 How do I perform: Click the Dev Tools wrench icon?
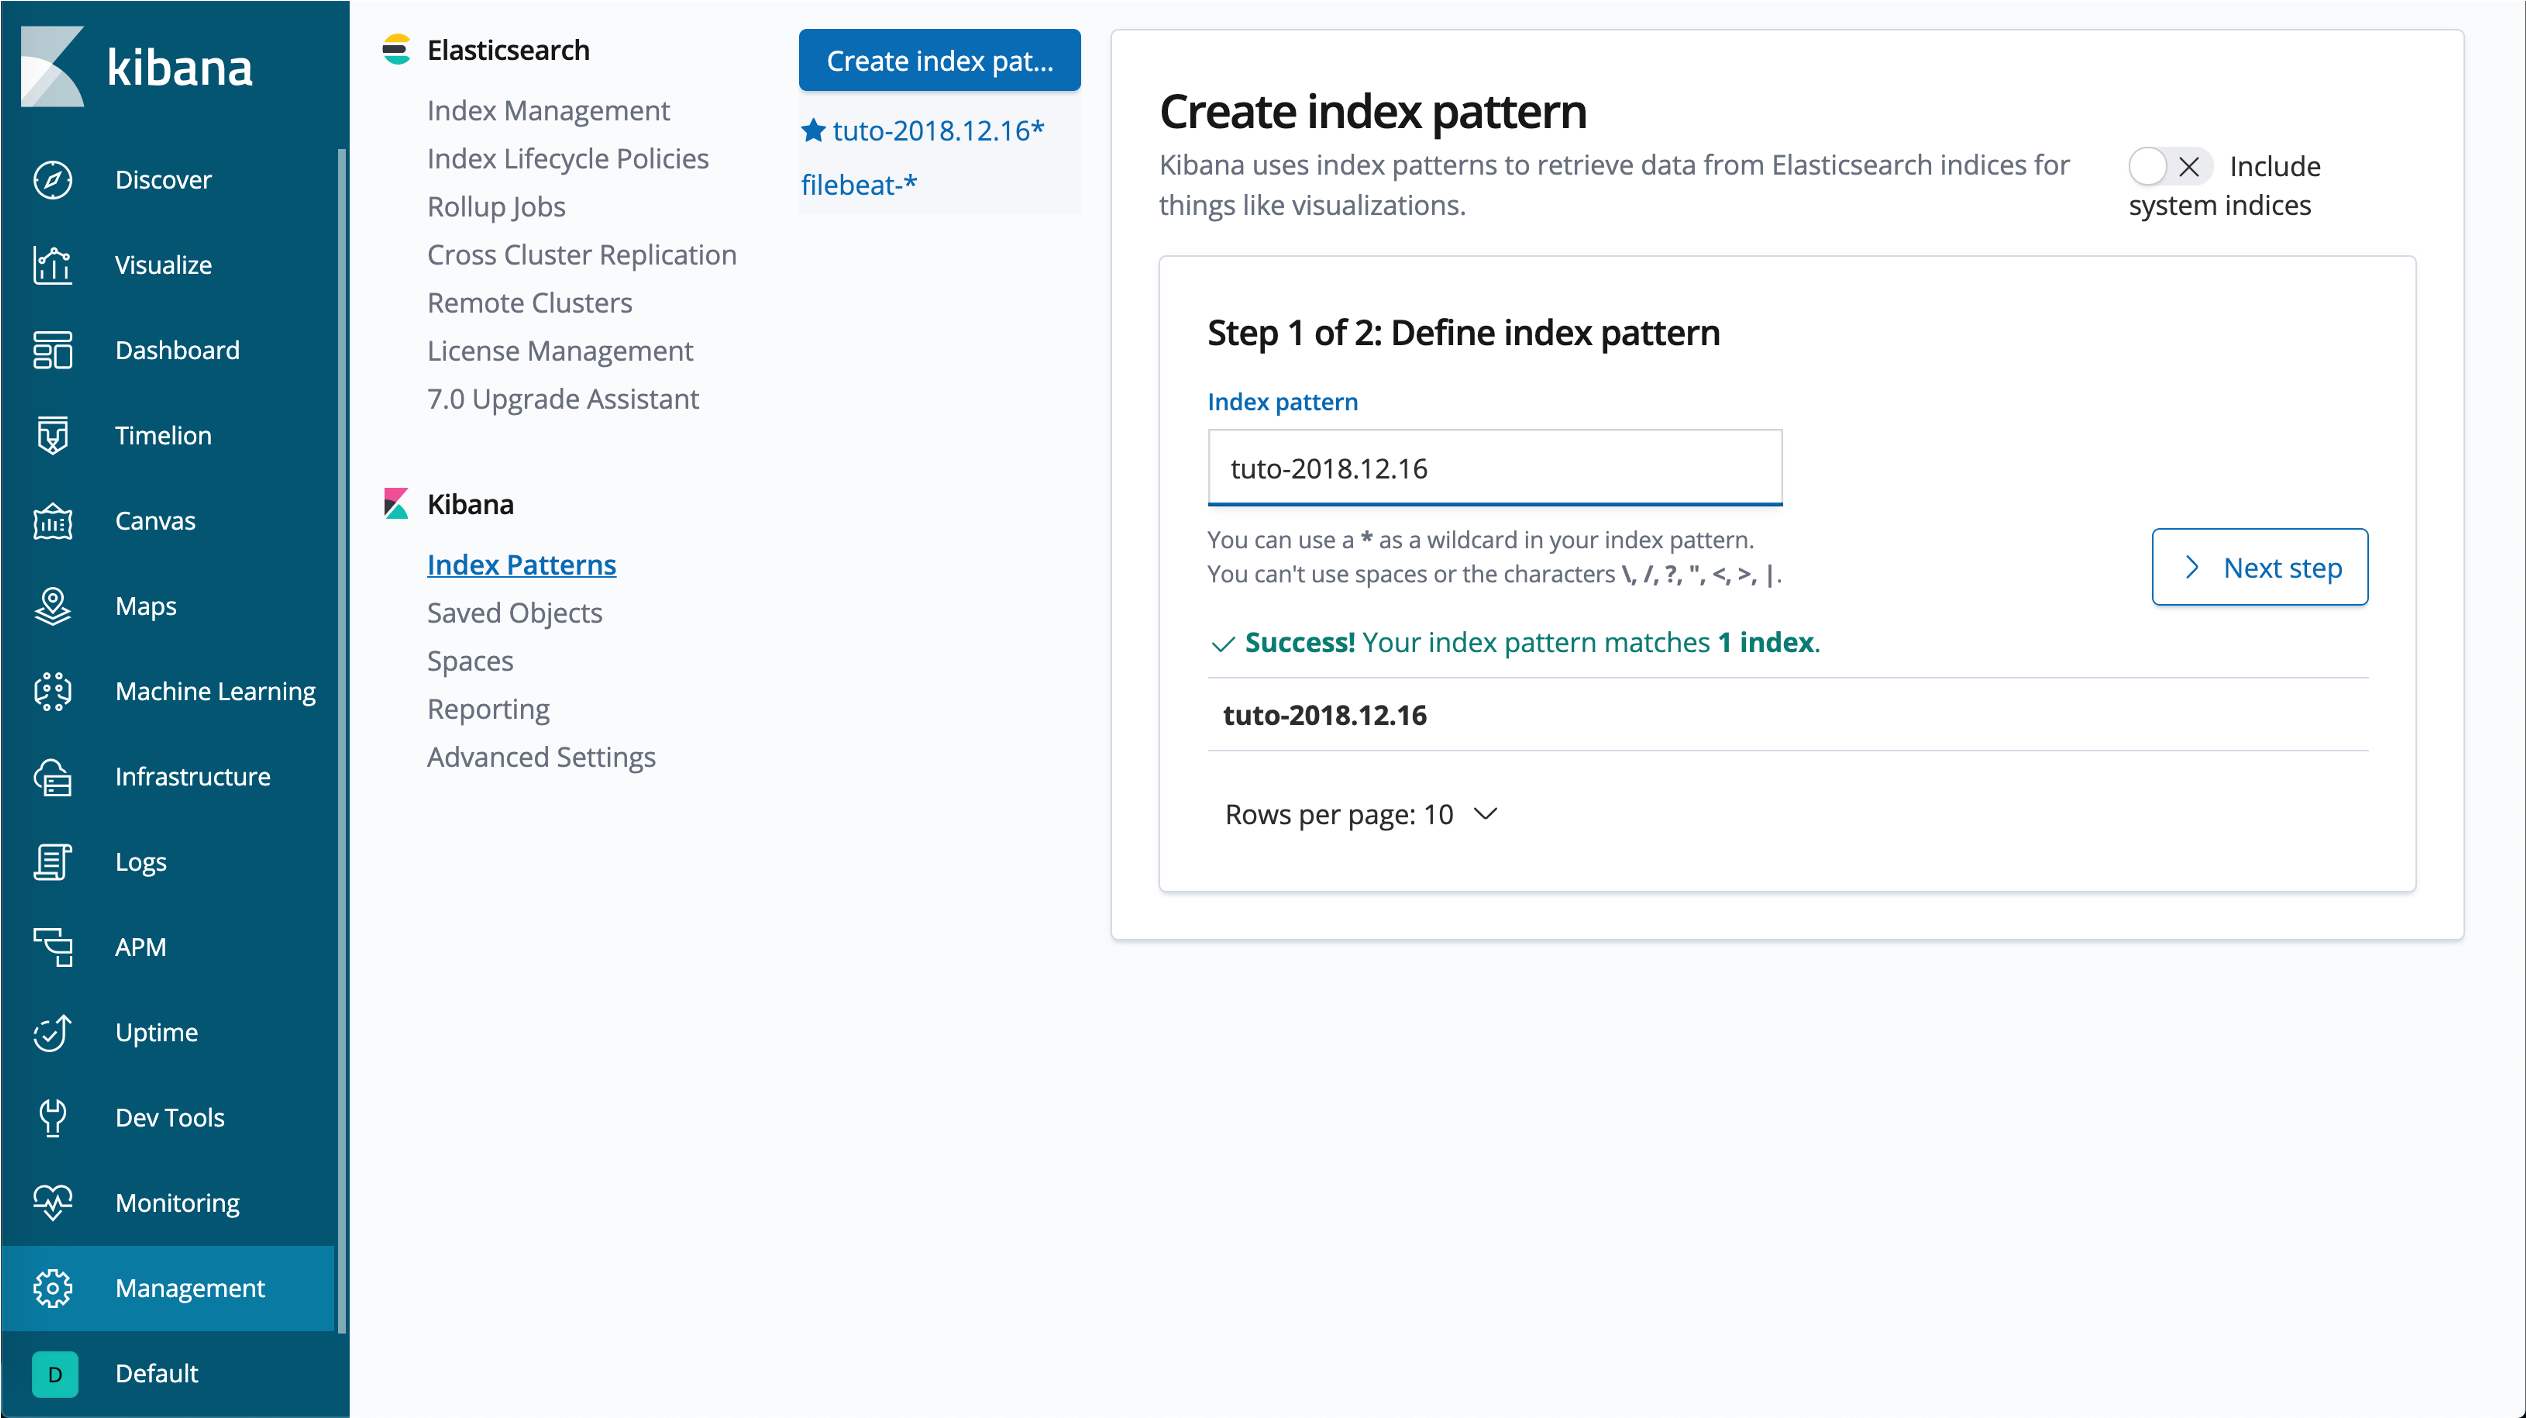click(52, 1117)
